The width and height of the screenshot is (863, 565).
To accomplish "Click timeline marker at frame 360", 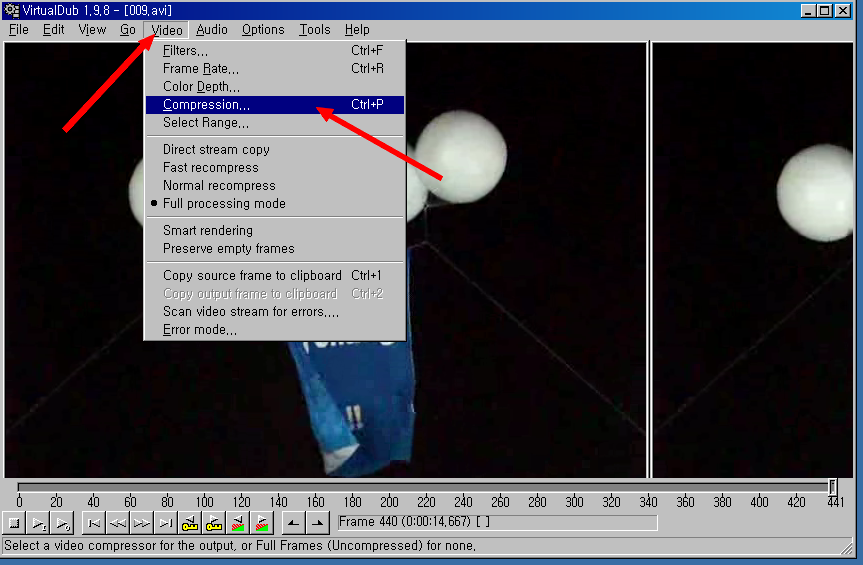I will 685,502.
